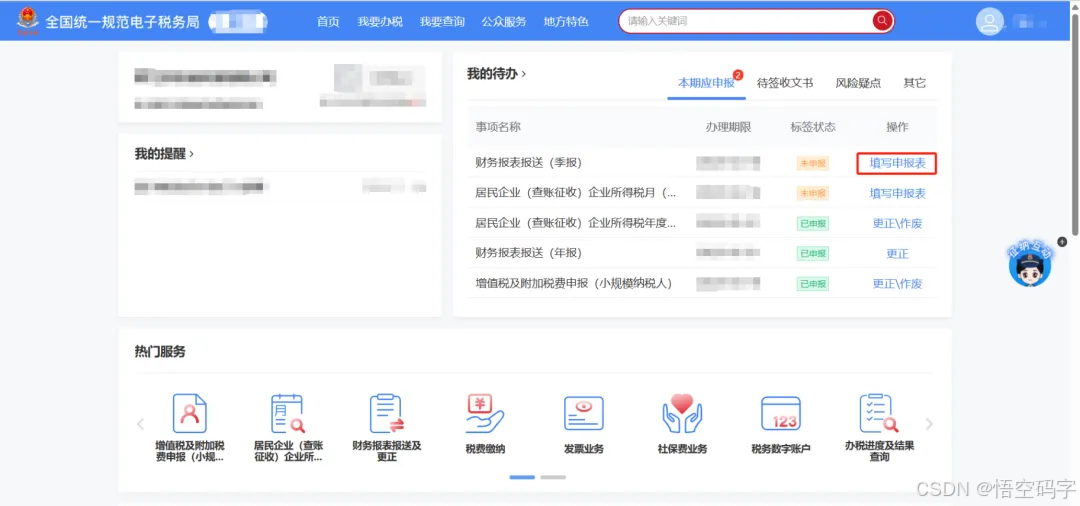
Task: Open the 我要查询 menu
Action: [x=442, y=21]
